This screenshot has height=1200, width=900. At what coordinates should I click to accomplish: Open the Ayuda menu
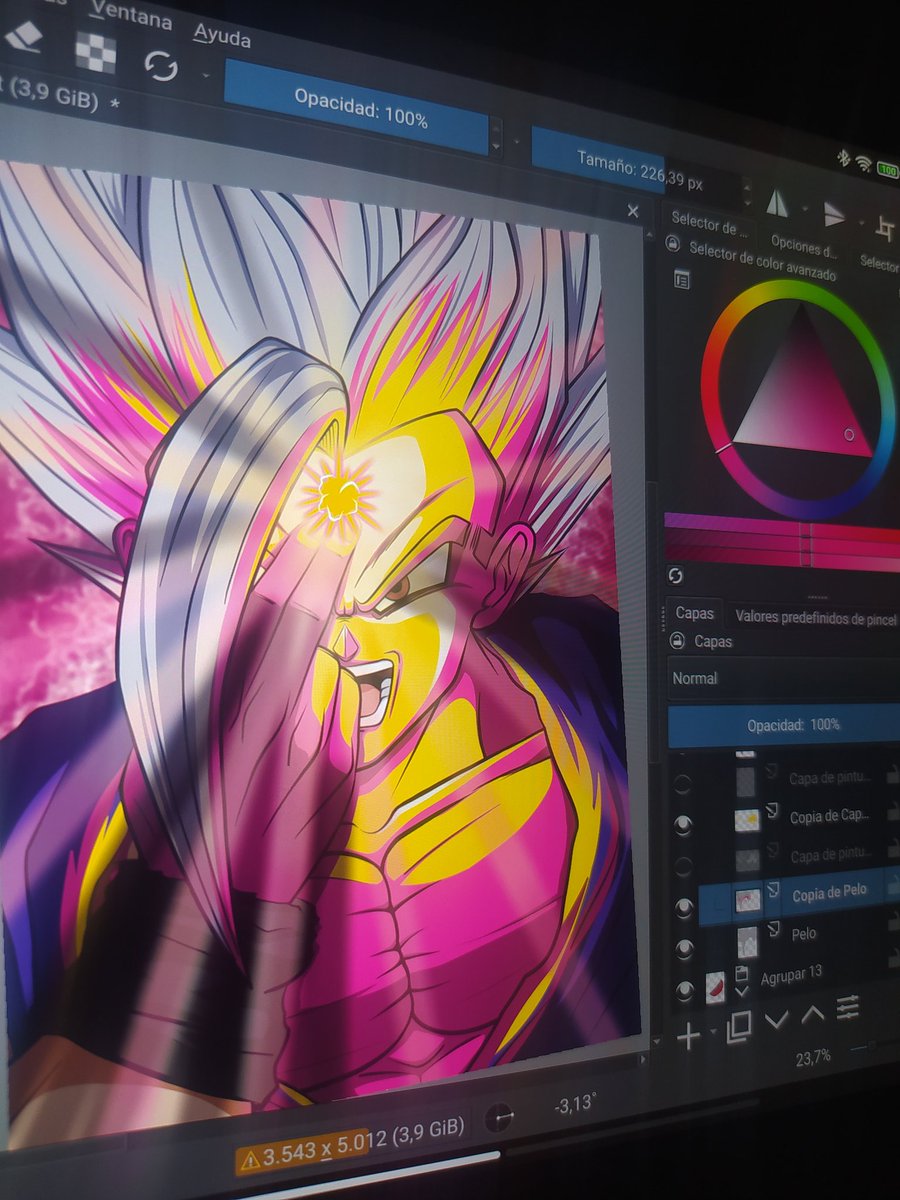[221, 35]
